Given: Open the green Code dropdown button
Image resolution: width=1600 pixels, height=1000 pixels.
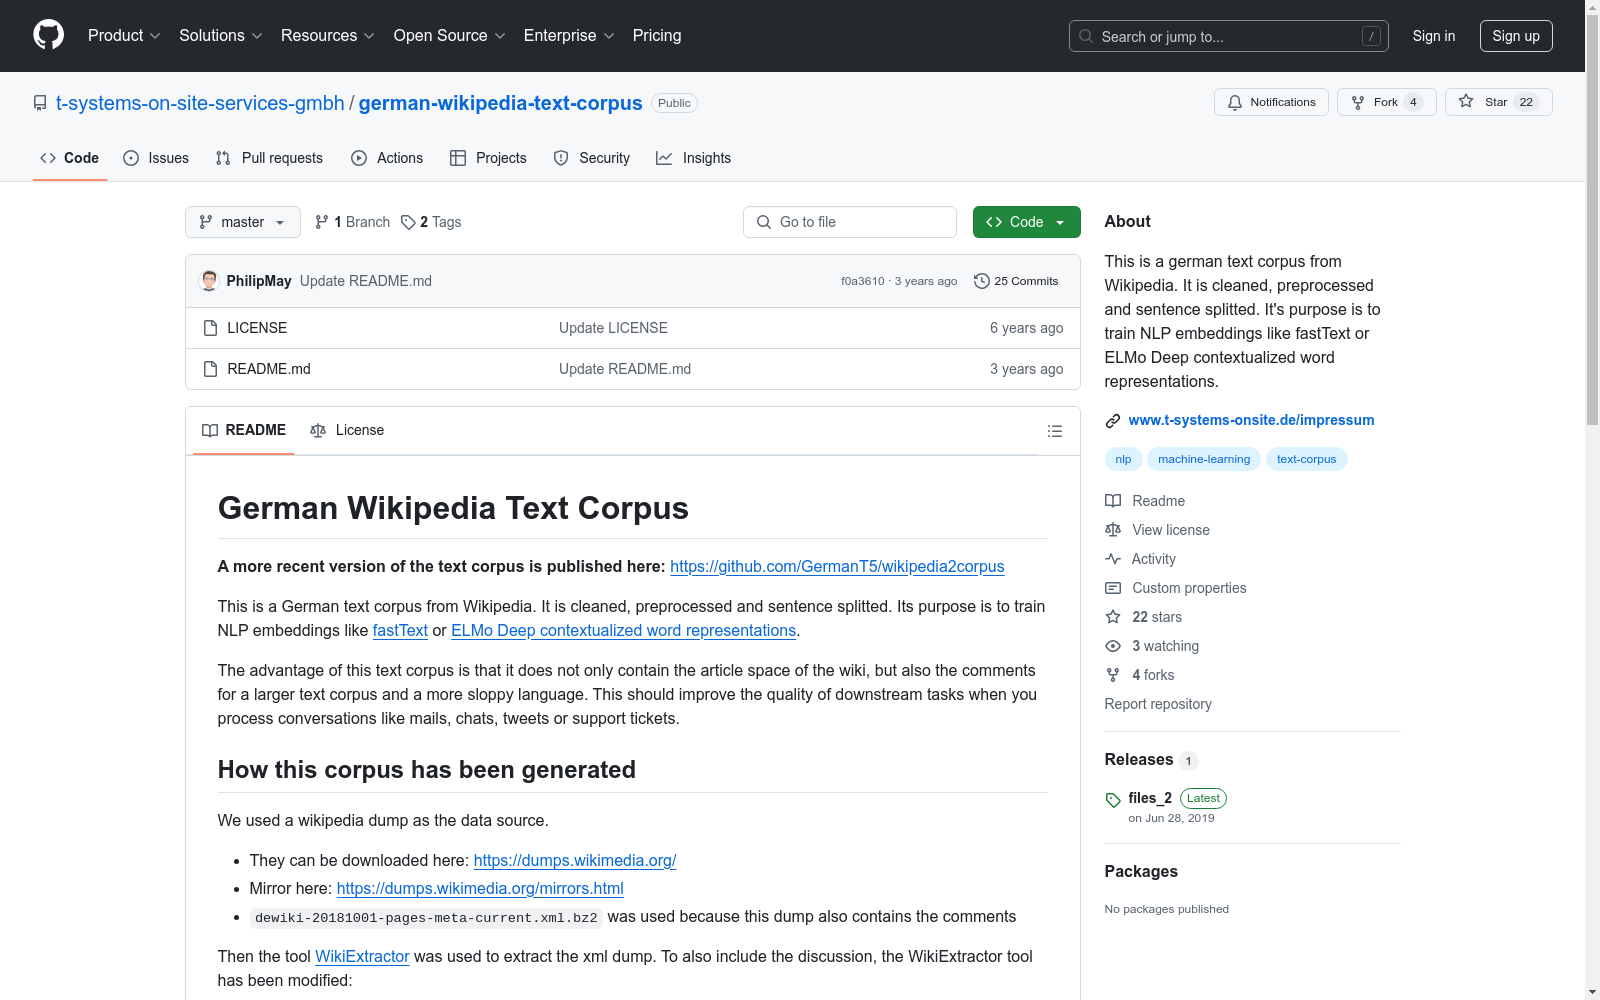Looking at the screenshot, I should pyautogui.click(x=1026, y=222).
